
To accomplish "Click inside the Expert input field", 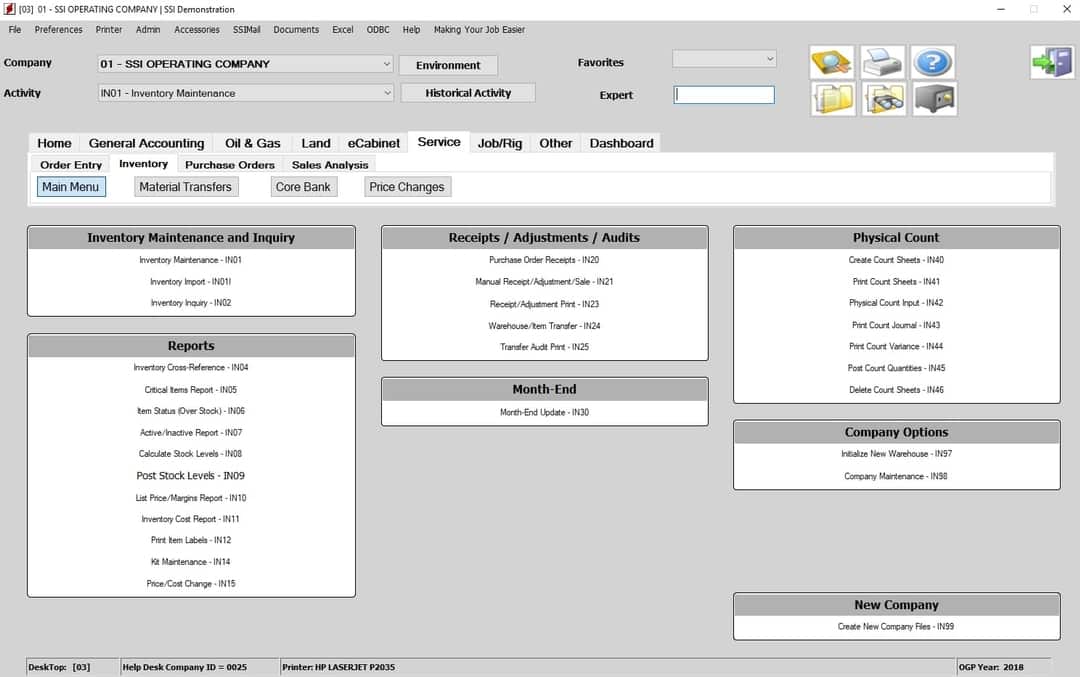I will point(724,94).
